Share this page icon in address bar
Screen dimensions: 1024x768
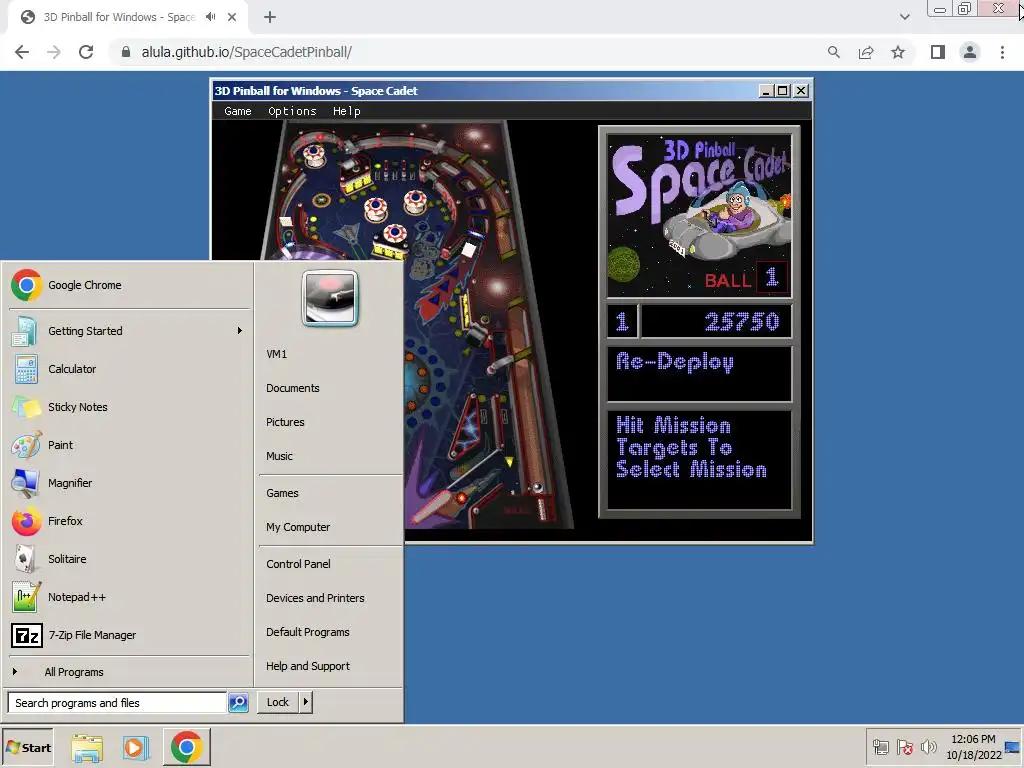(x=866, y=52)
